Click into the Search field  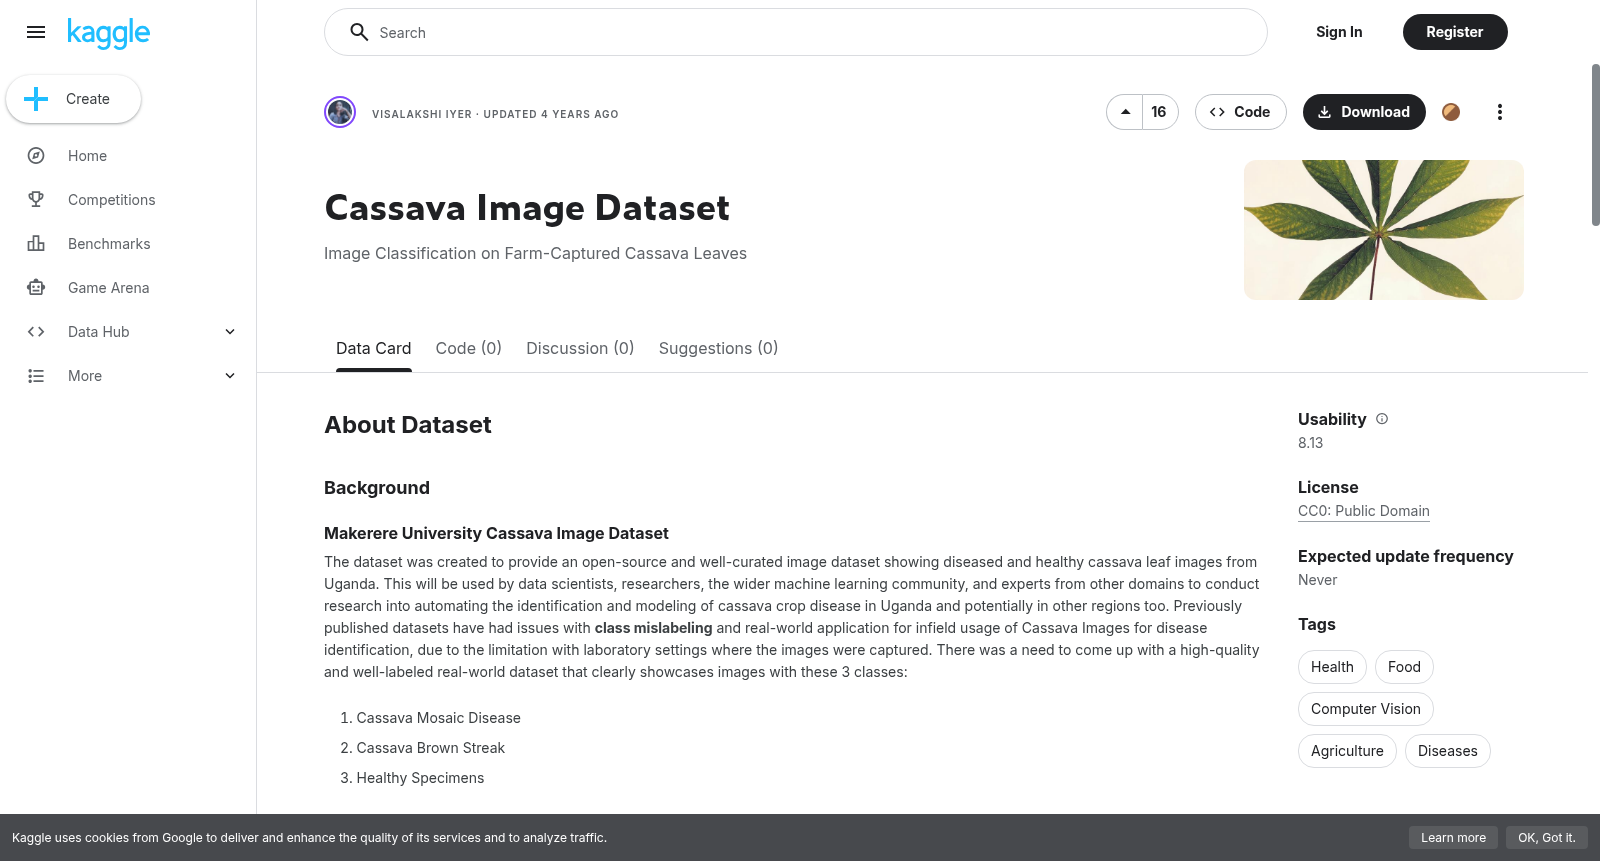(796, 32)
